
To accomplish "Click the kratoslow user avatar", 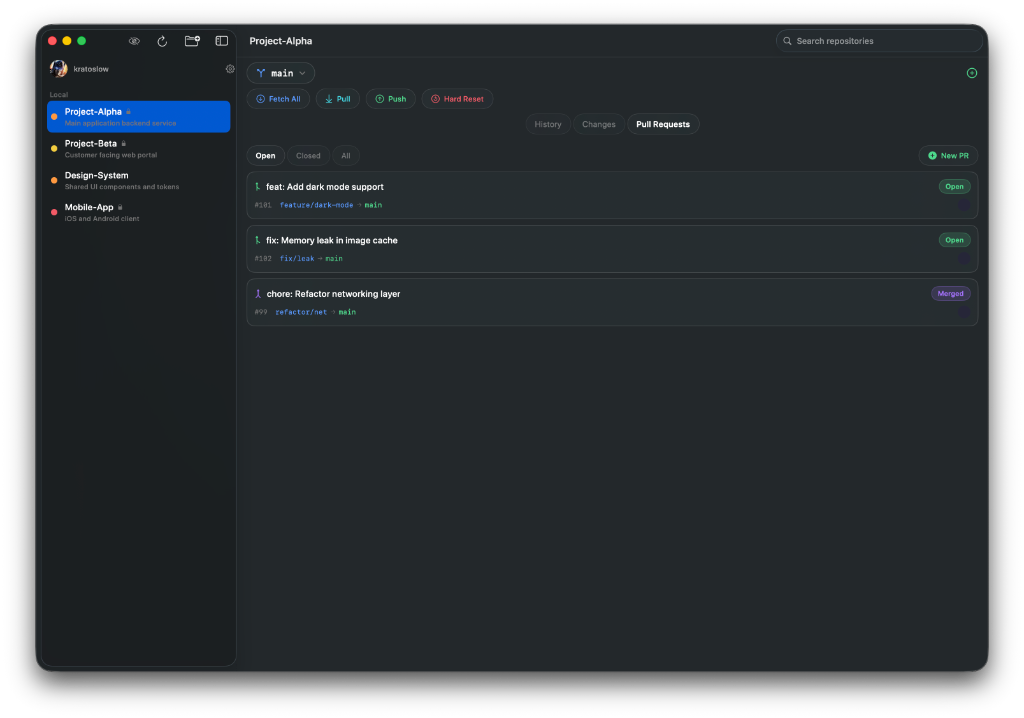I will pos(59,69).
